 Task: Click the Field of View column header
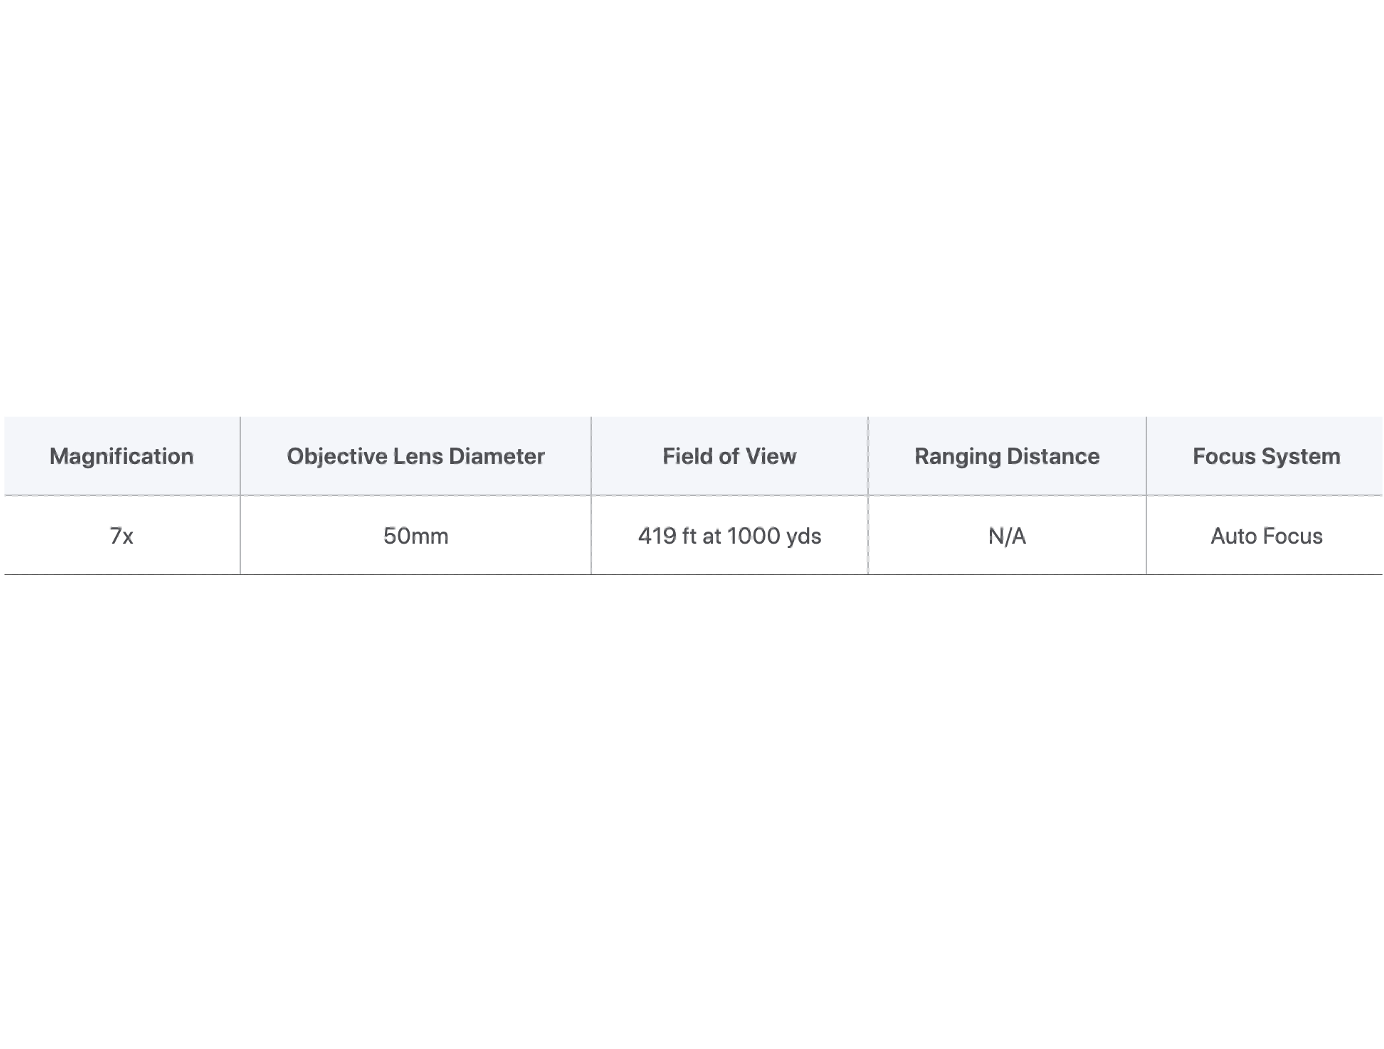[729, 456]
